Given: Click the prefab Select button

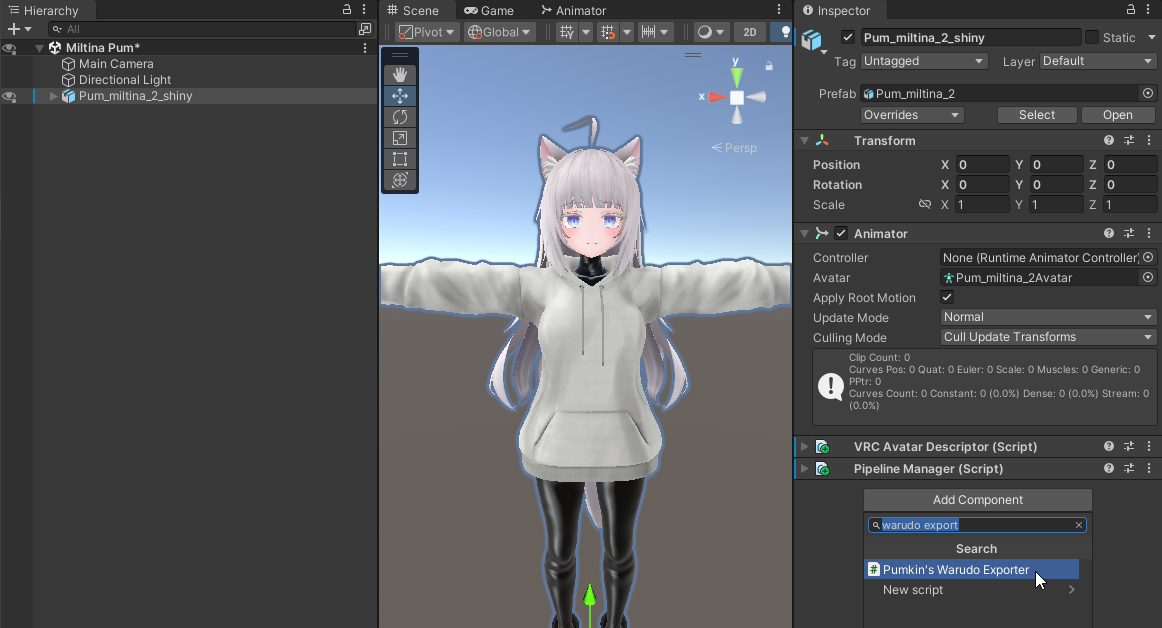Looking at the screenshot, I should click(1037, 115).
